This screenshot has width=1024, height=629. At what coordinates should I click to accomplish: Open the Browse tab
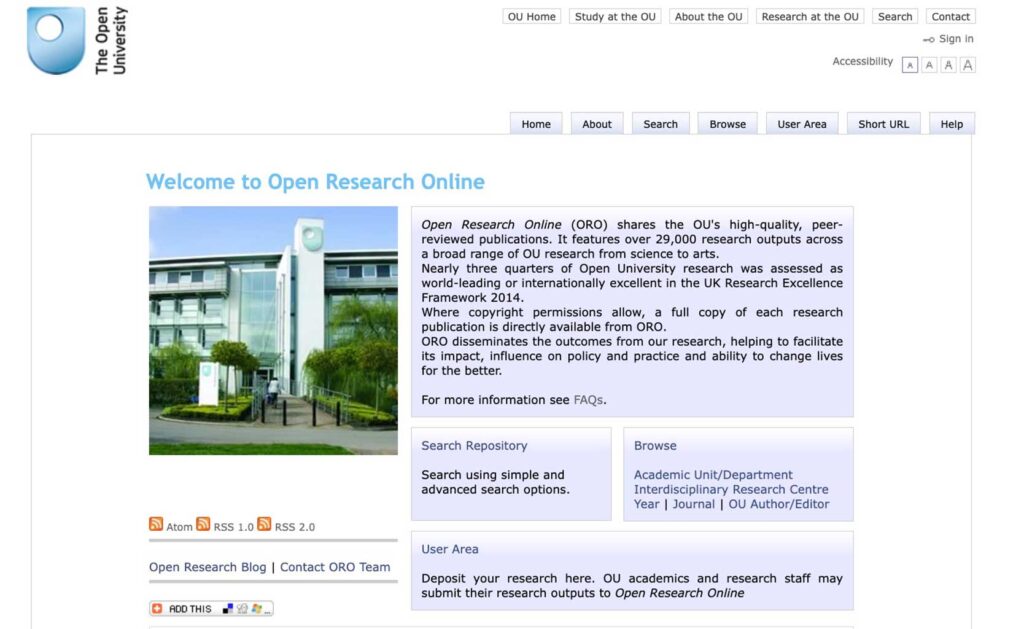(727, 124)
